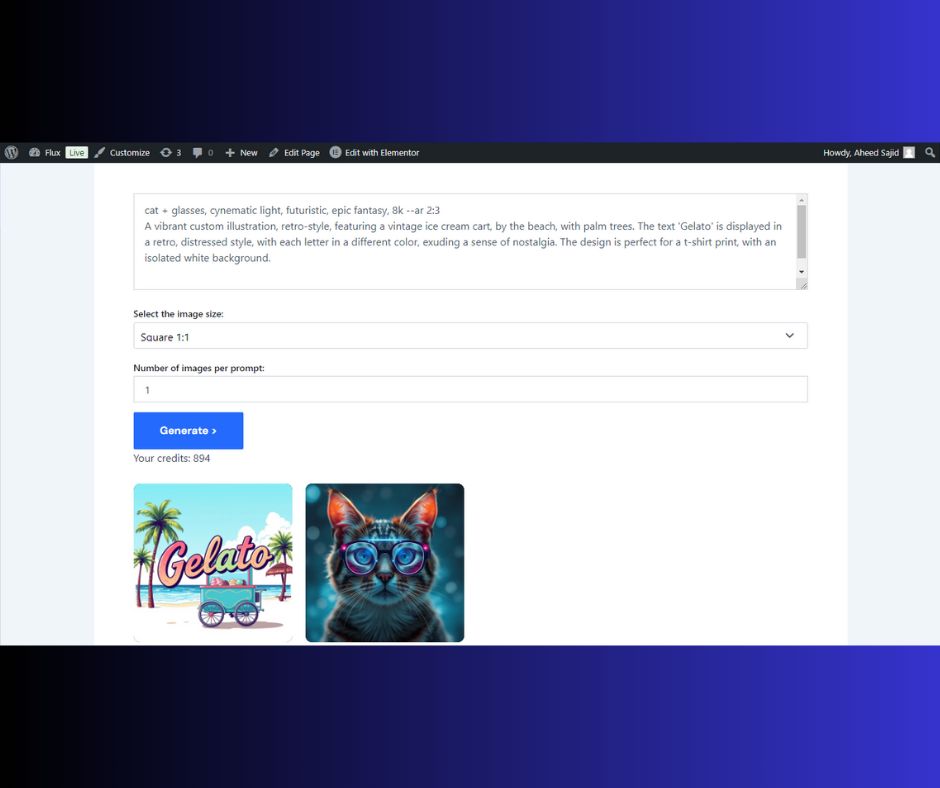Viewport: 940px width, 788px height.
Task: Click the textarea resize handle corner
Action: coord(803,285)
